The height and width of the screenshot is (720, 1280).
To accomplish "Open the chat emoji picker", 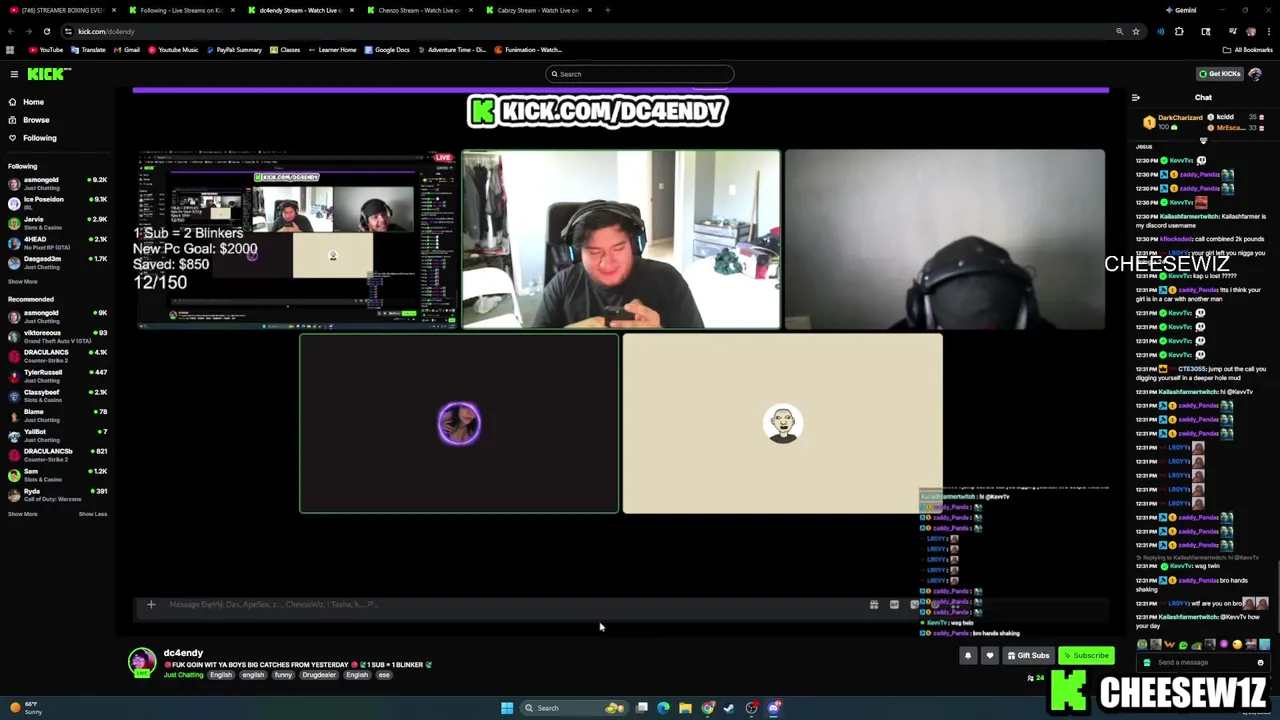I will coord(1260,663).
